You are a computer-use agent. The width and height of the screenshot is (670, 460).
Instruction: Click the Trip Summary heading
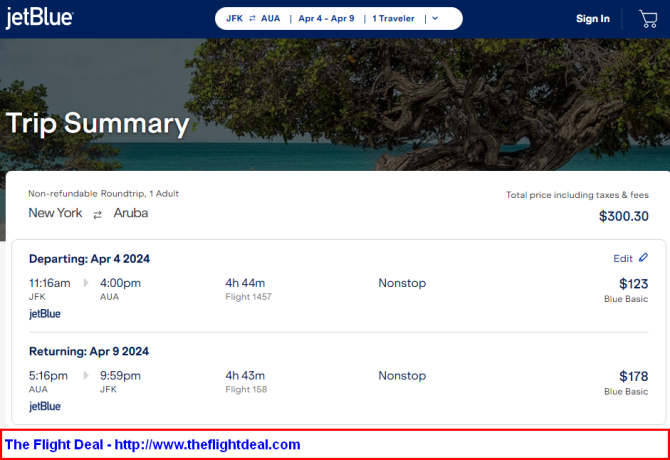click(x=97, y=124)
